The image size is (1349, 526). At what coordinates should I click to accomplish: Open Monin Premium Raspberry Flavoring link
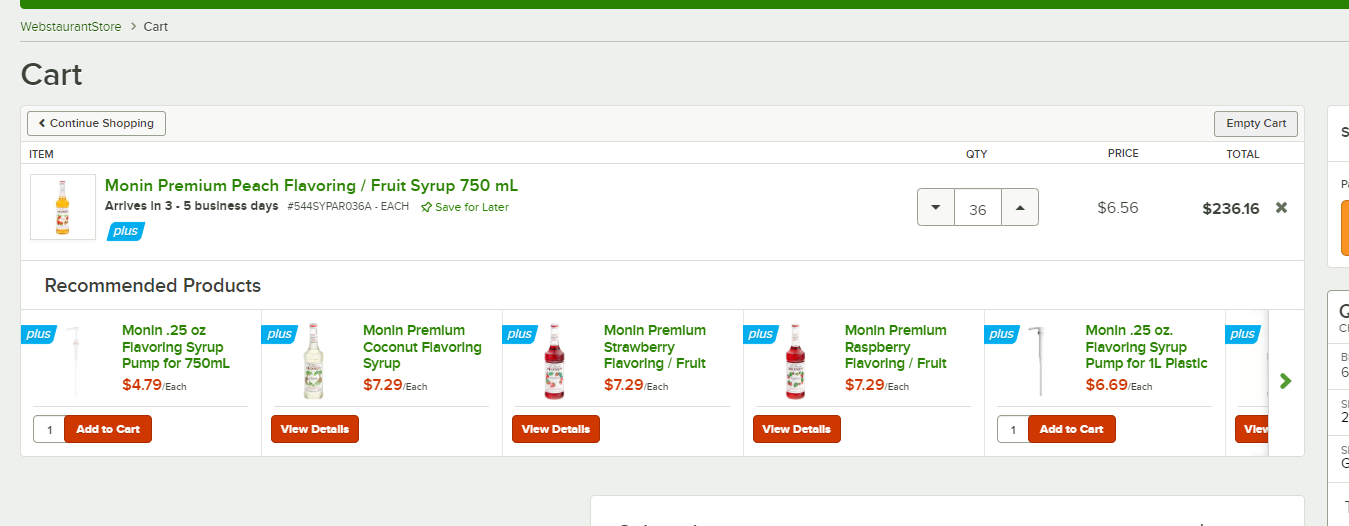(896, 347)
